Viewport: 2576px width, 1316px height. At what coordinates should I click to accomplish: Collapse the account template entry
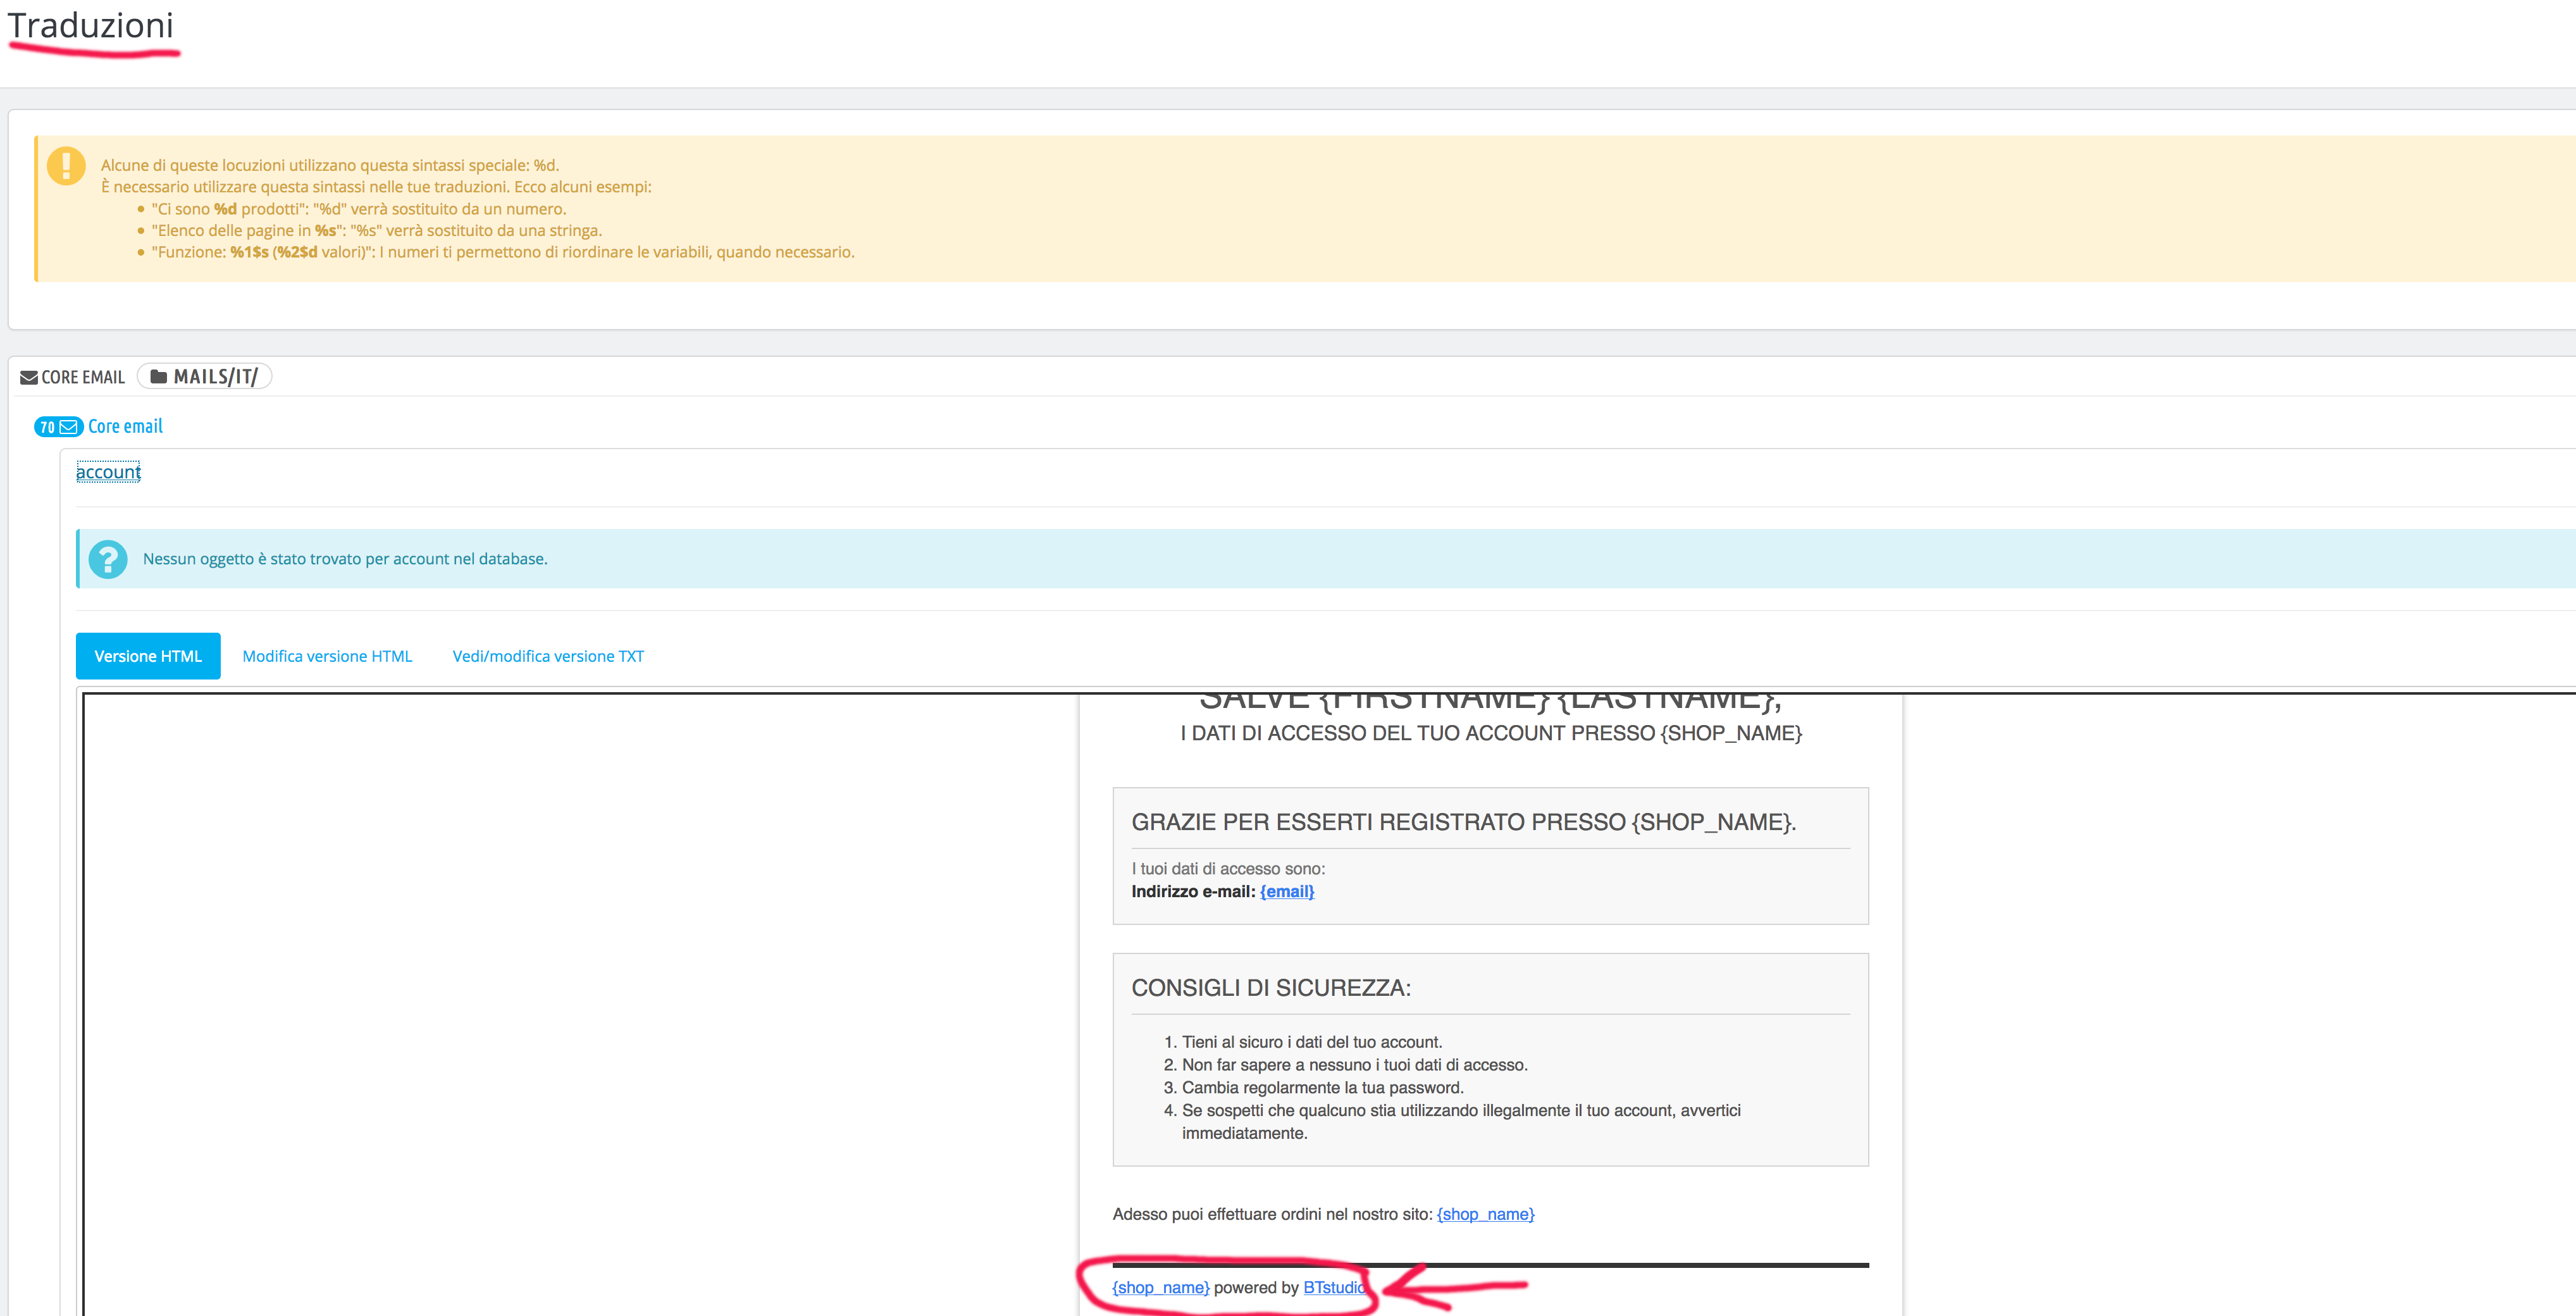[x=108, y=472]
